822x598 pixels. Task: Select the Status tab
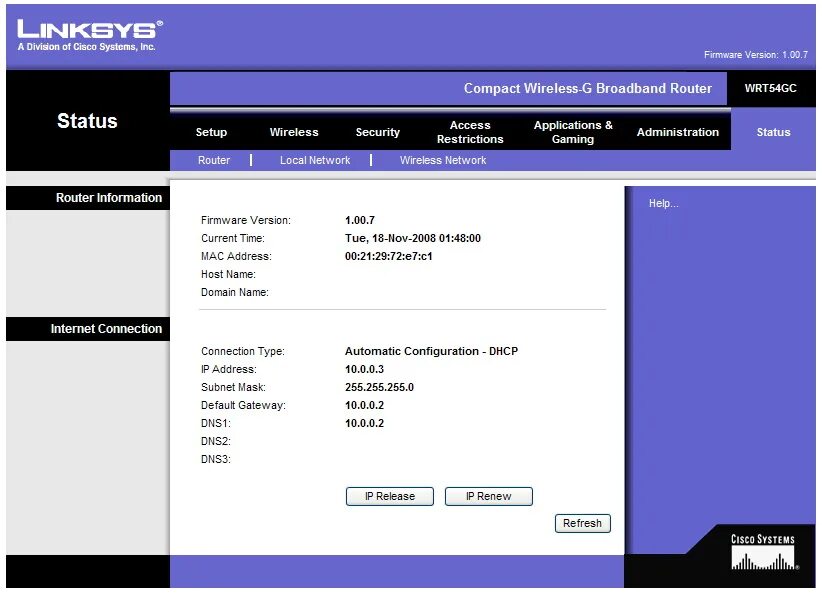(x=773, y=132)
